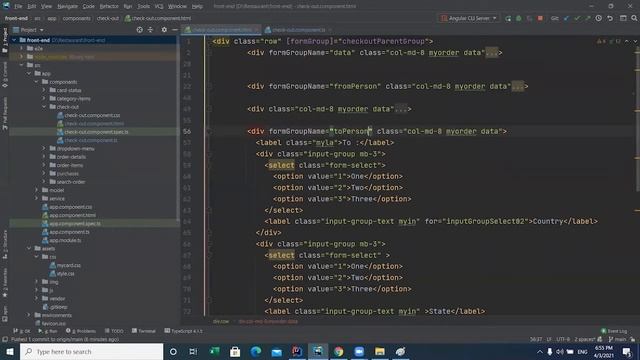Switch to the check-out.component.ts editor tab
The height and width of the screenshot is (360, 640).
click(298, 30)
